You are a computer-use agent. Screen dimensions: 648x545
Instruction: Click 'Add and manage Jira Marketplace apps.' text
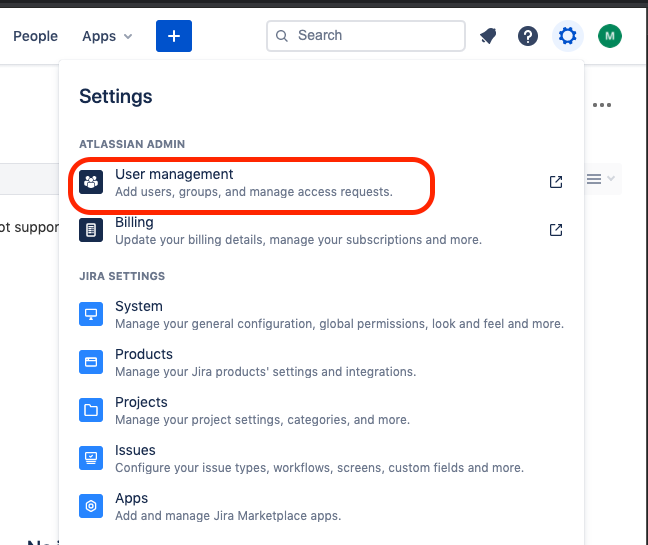click(x=228, y=516)
